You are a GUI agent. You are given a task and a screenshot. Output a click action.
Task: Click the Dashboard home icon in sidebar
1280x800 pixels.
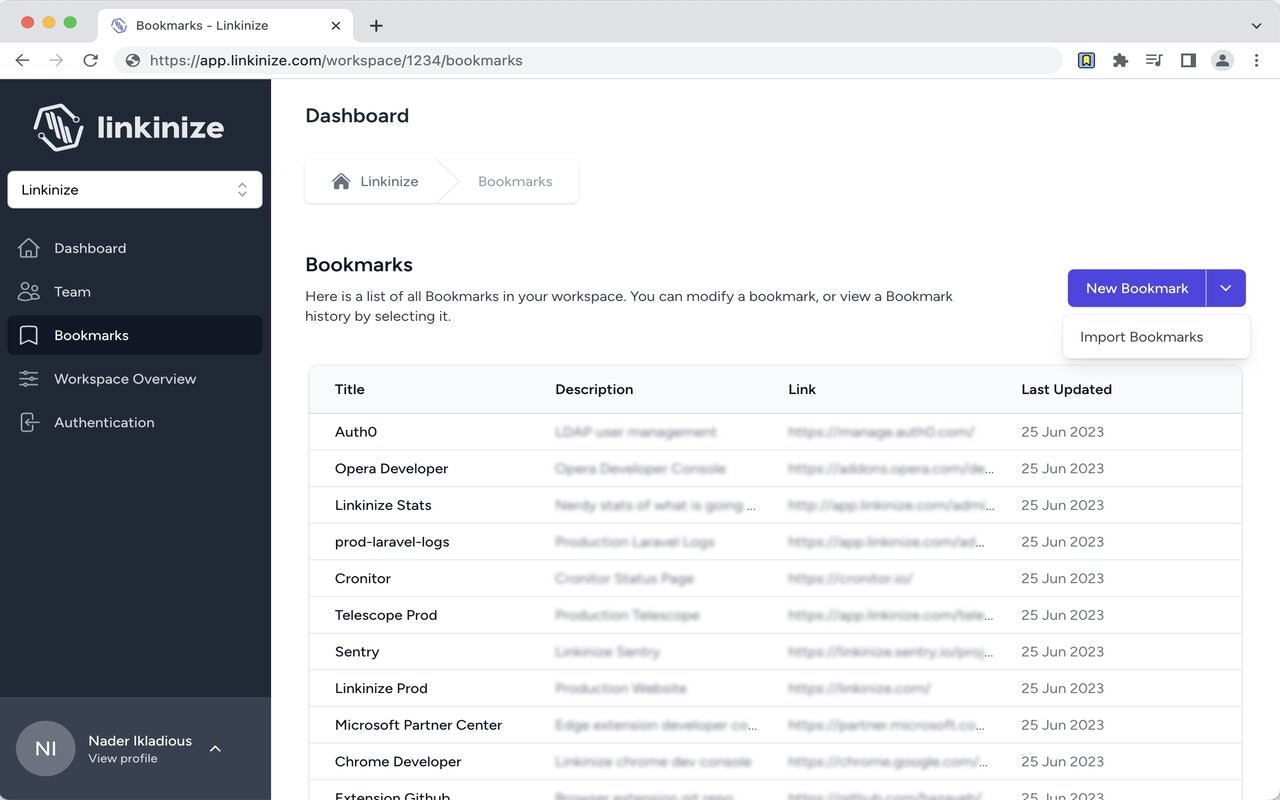[29, 248]
